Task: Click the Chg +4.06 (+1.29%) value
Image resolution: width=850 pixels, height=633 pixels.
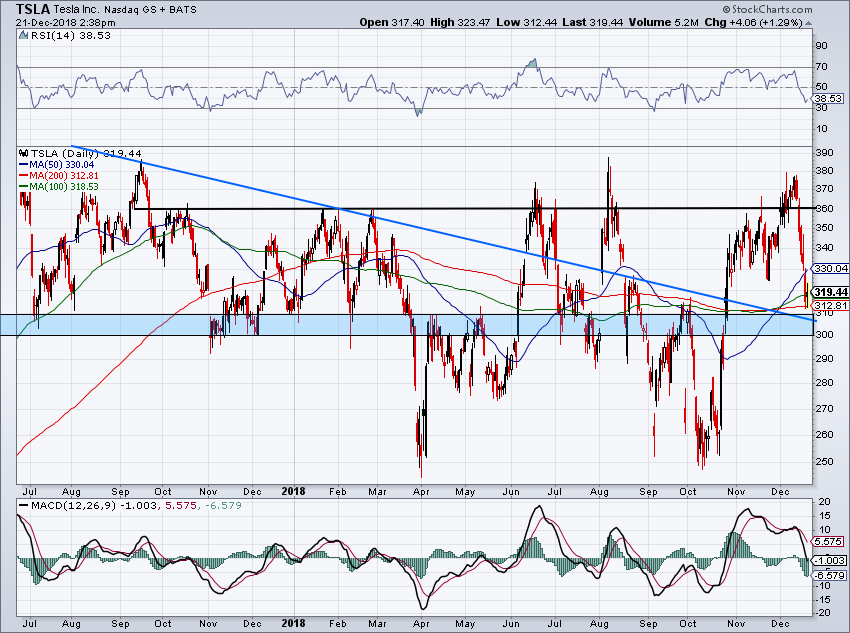Action: [754, 22]
